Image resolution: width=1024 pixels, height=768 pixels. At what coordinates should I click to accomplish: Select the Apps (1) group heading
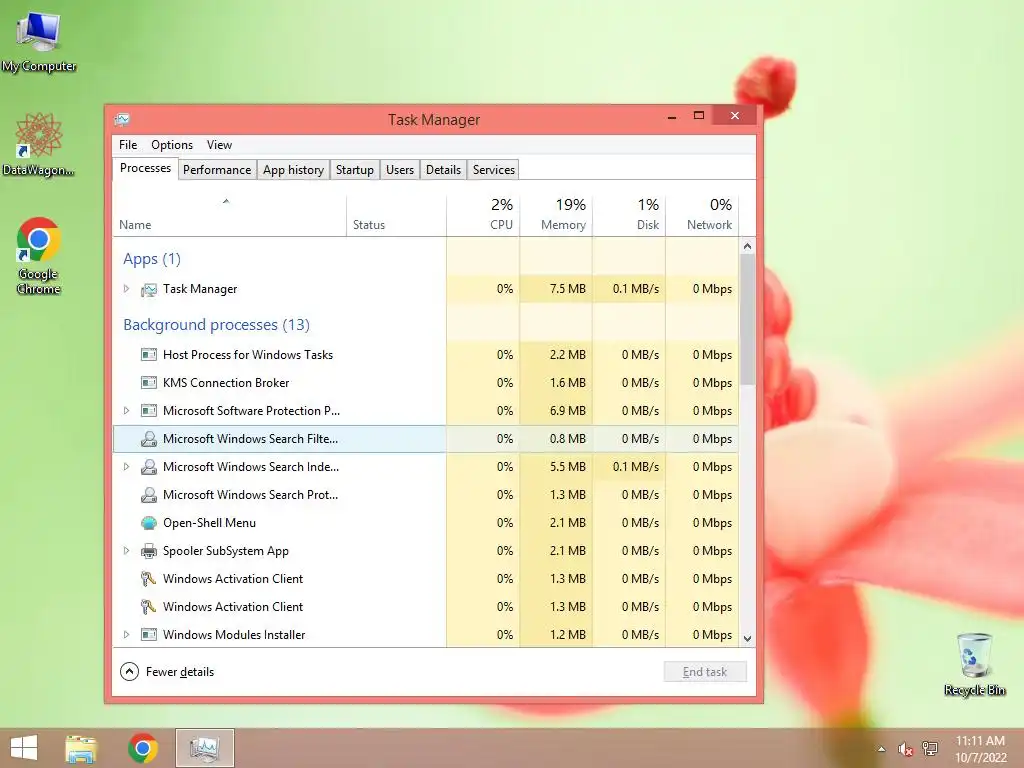[x=152, y=259]
